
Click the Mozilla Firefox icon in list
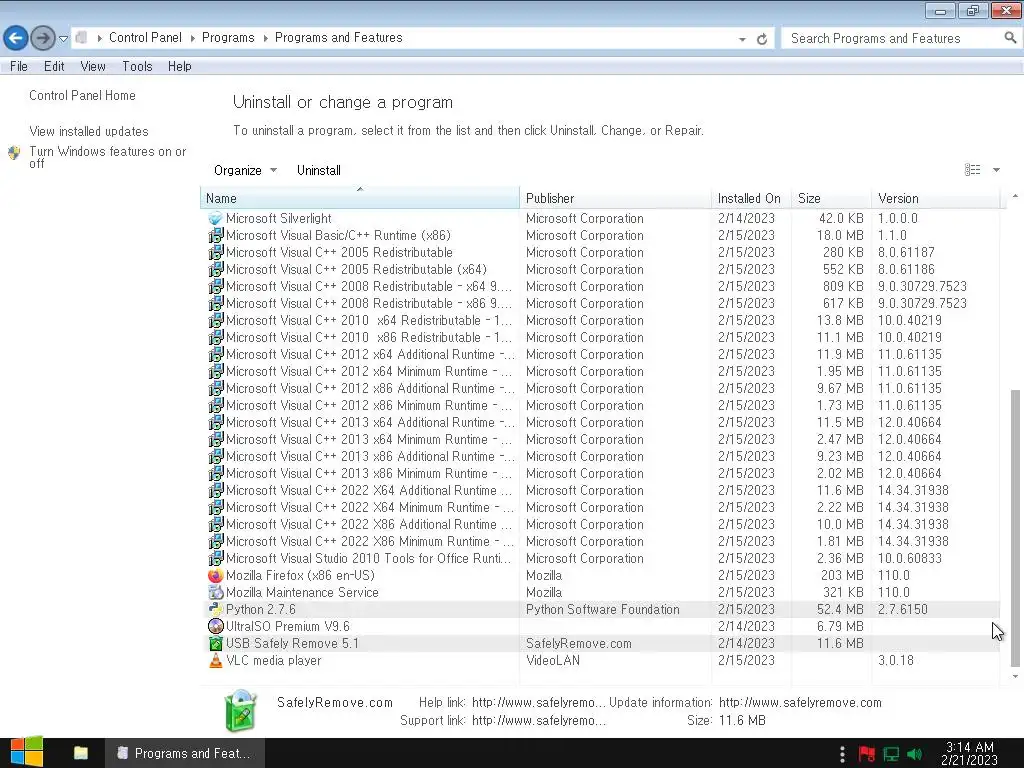coord(216,575)
